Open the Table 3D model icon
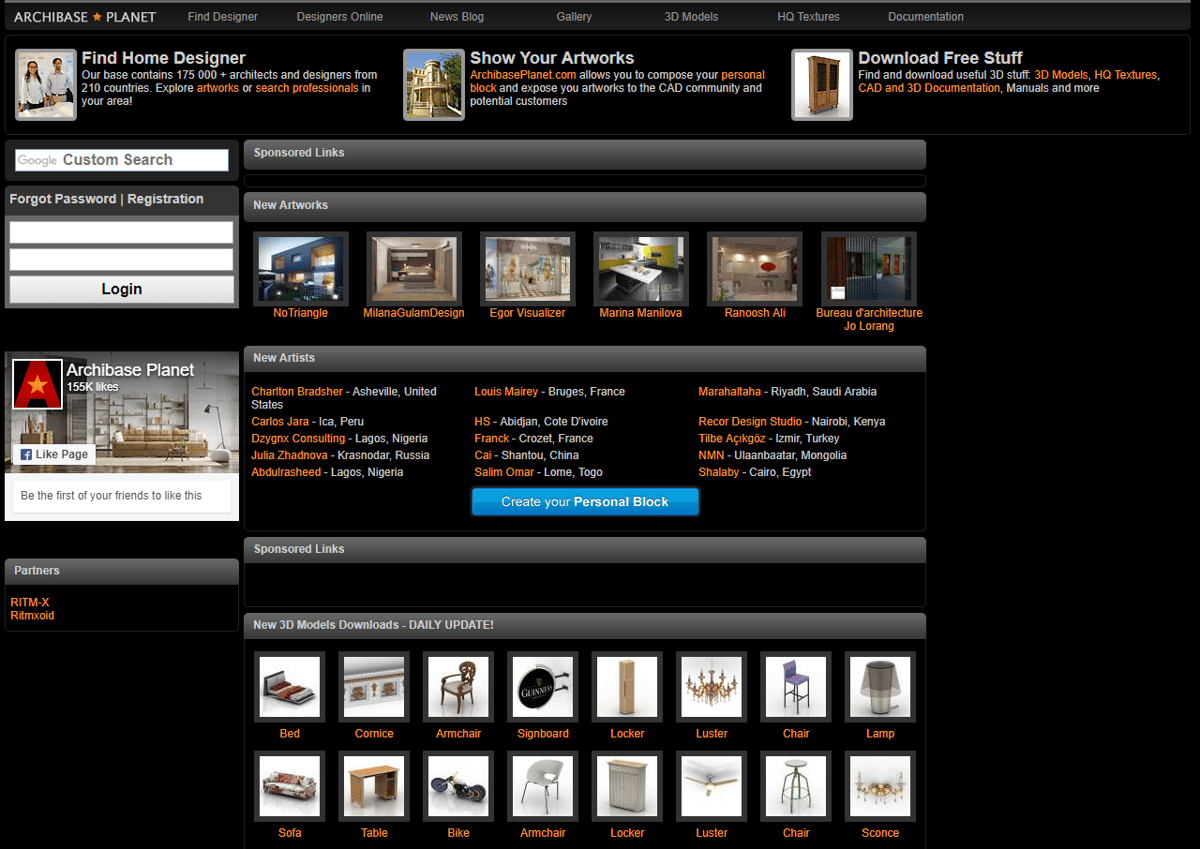Image resolution: width=1200 pixels, height=849 pixels. click(x=374, y=786)
